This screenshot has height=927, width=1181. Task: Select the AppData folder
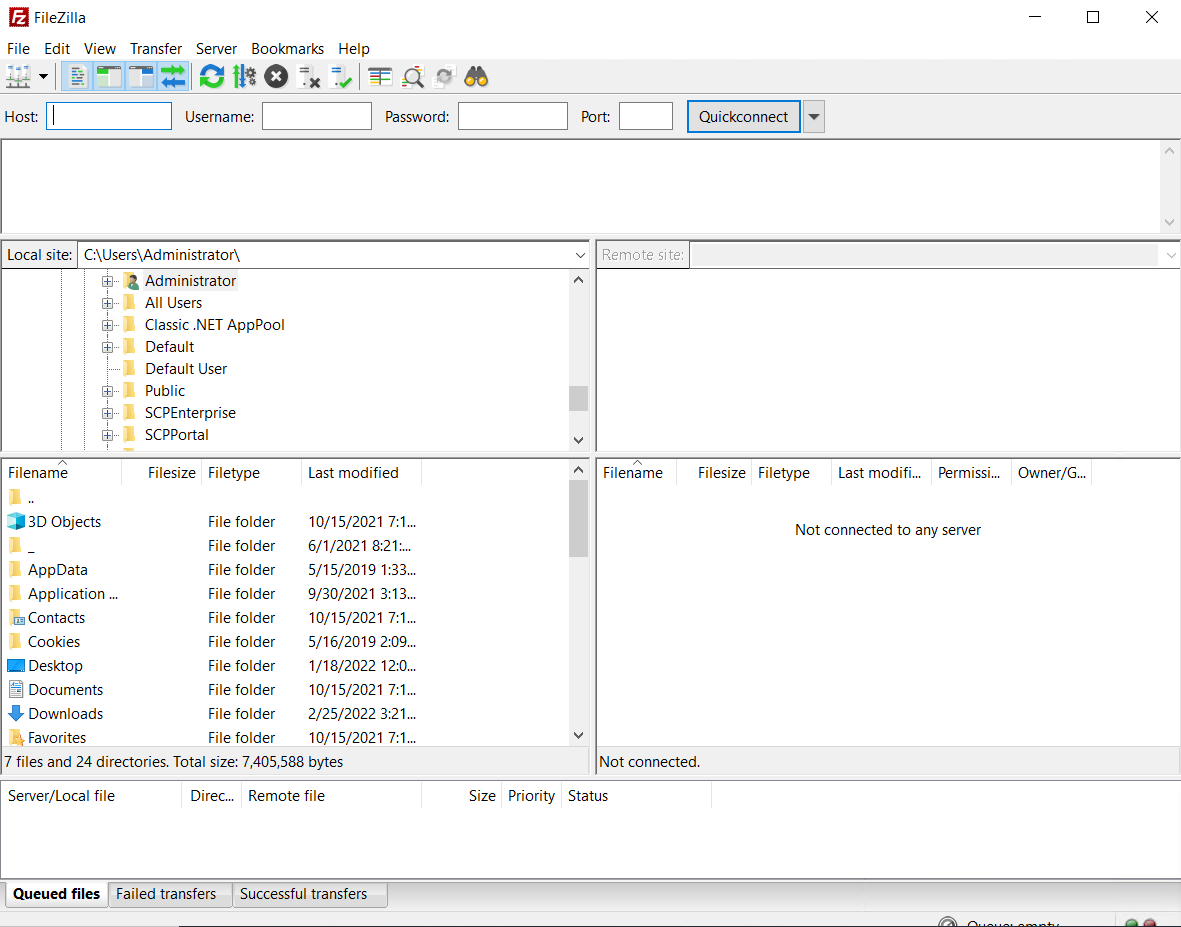click(57, 570)
